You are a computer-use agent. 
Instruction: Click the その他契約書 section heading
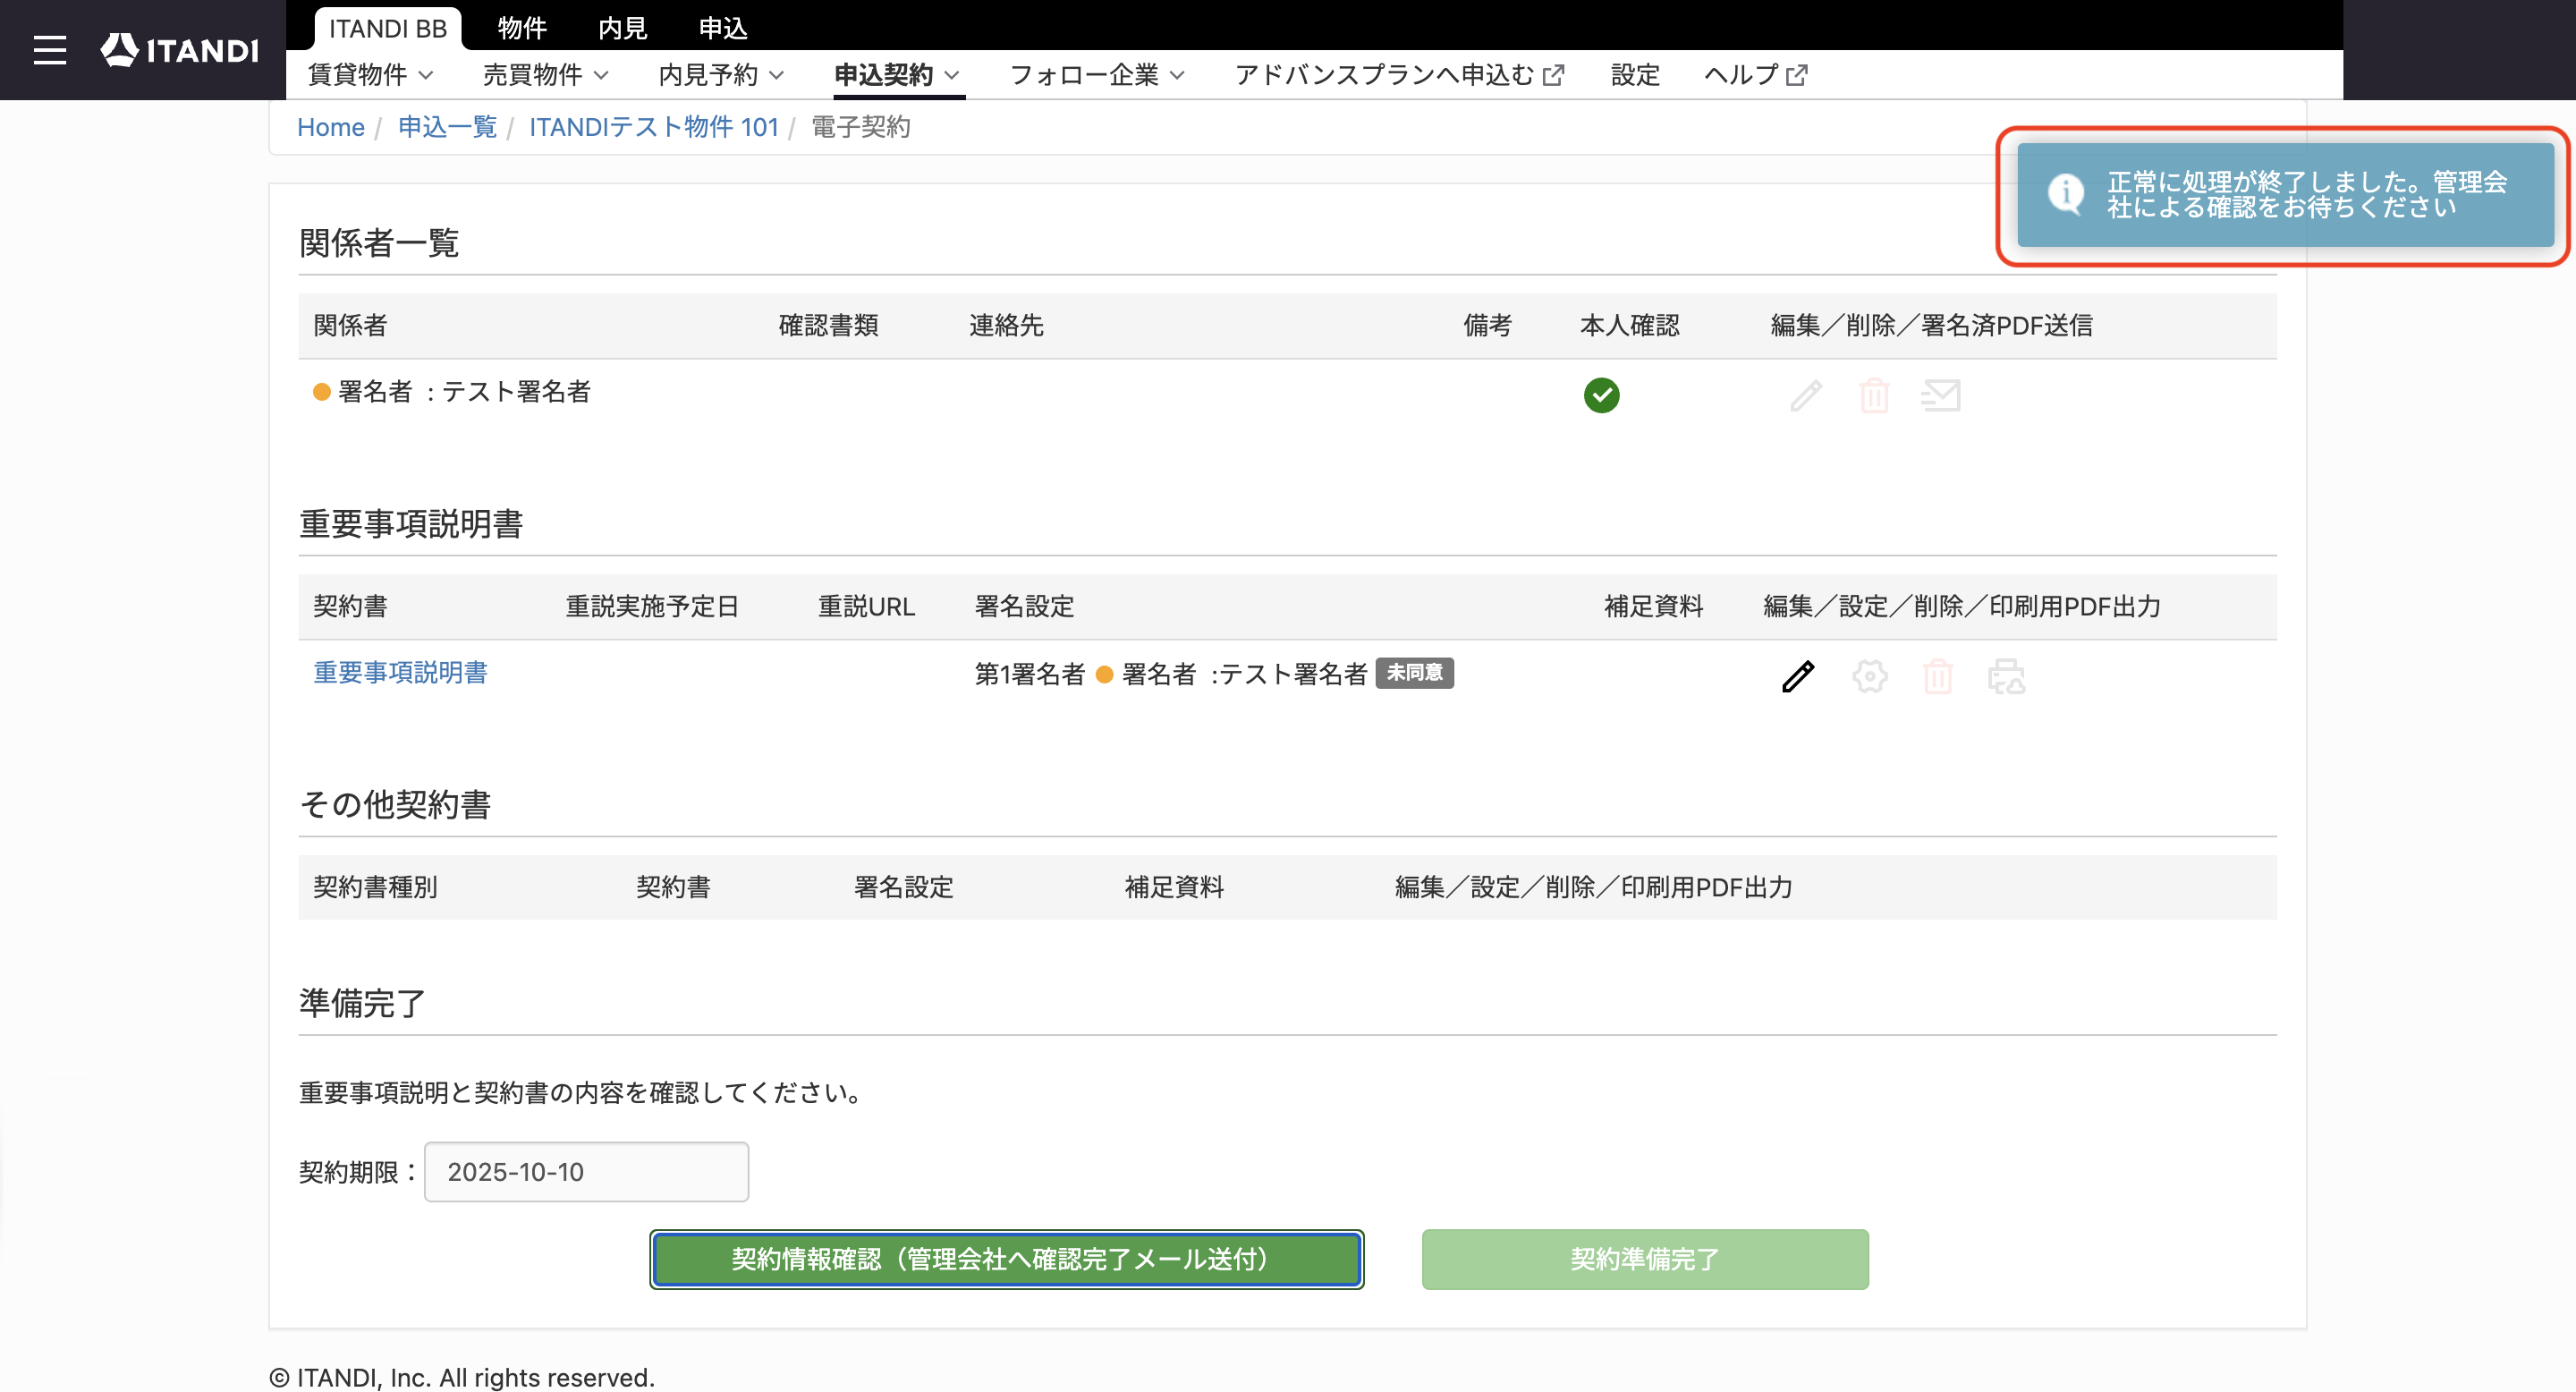[395, 805]
